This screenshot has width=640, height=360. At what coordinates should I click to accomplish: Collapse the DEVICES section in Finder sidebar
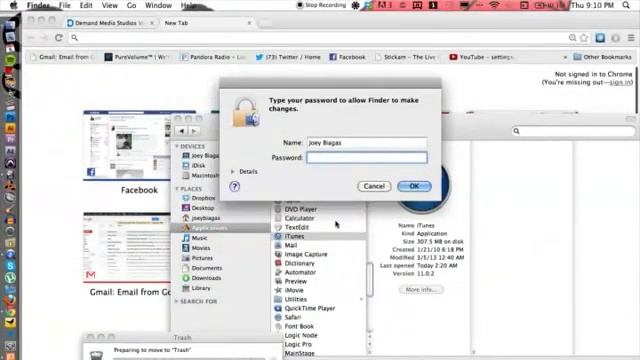177,146
